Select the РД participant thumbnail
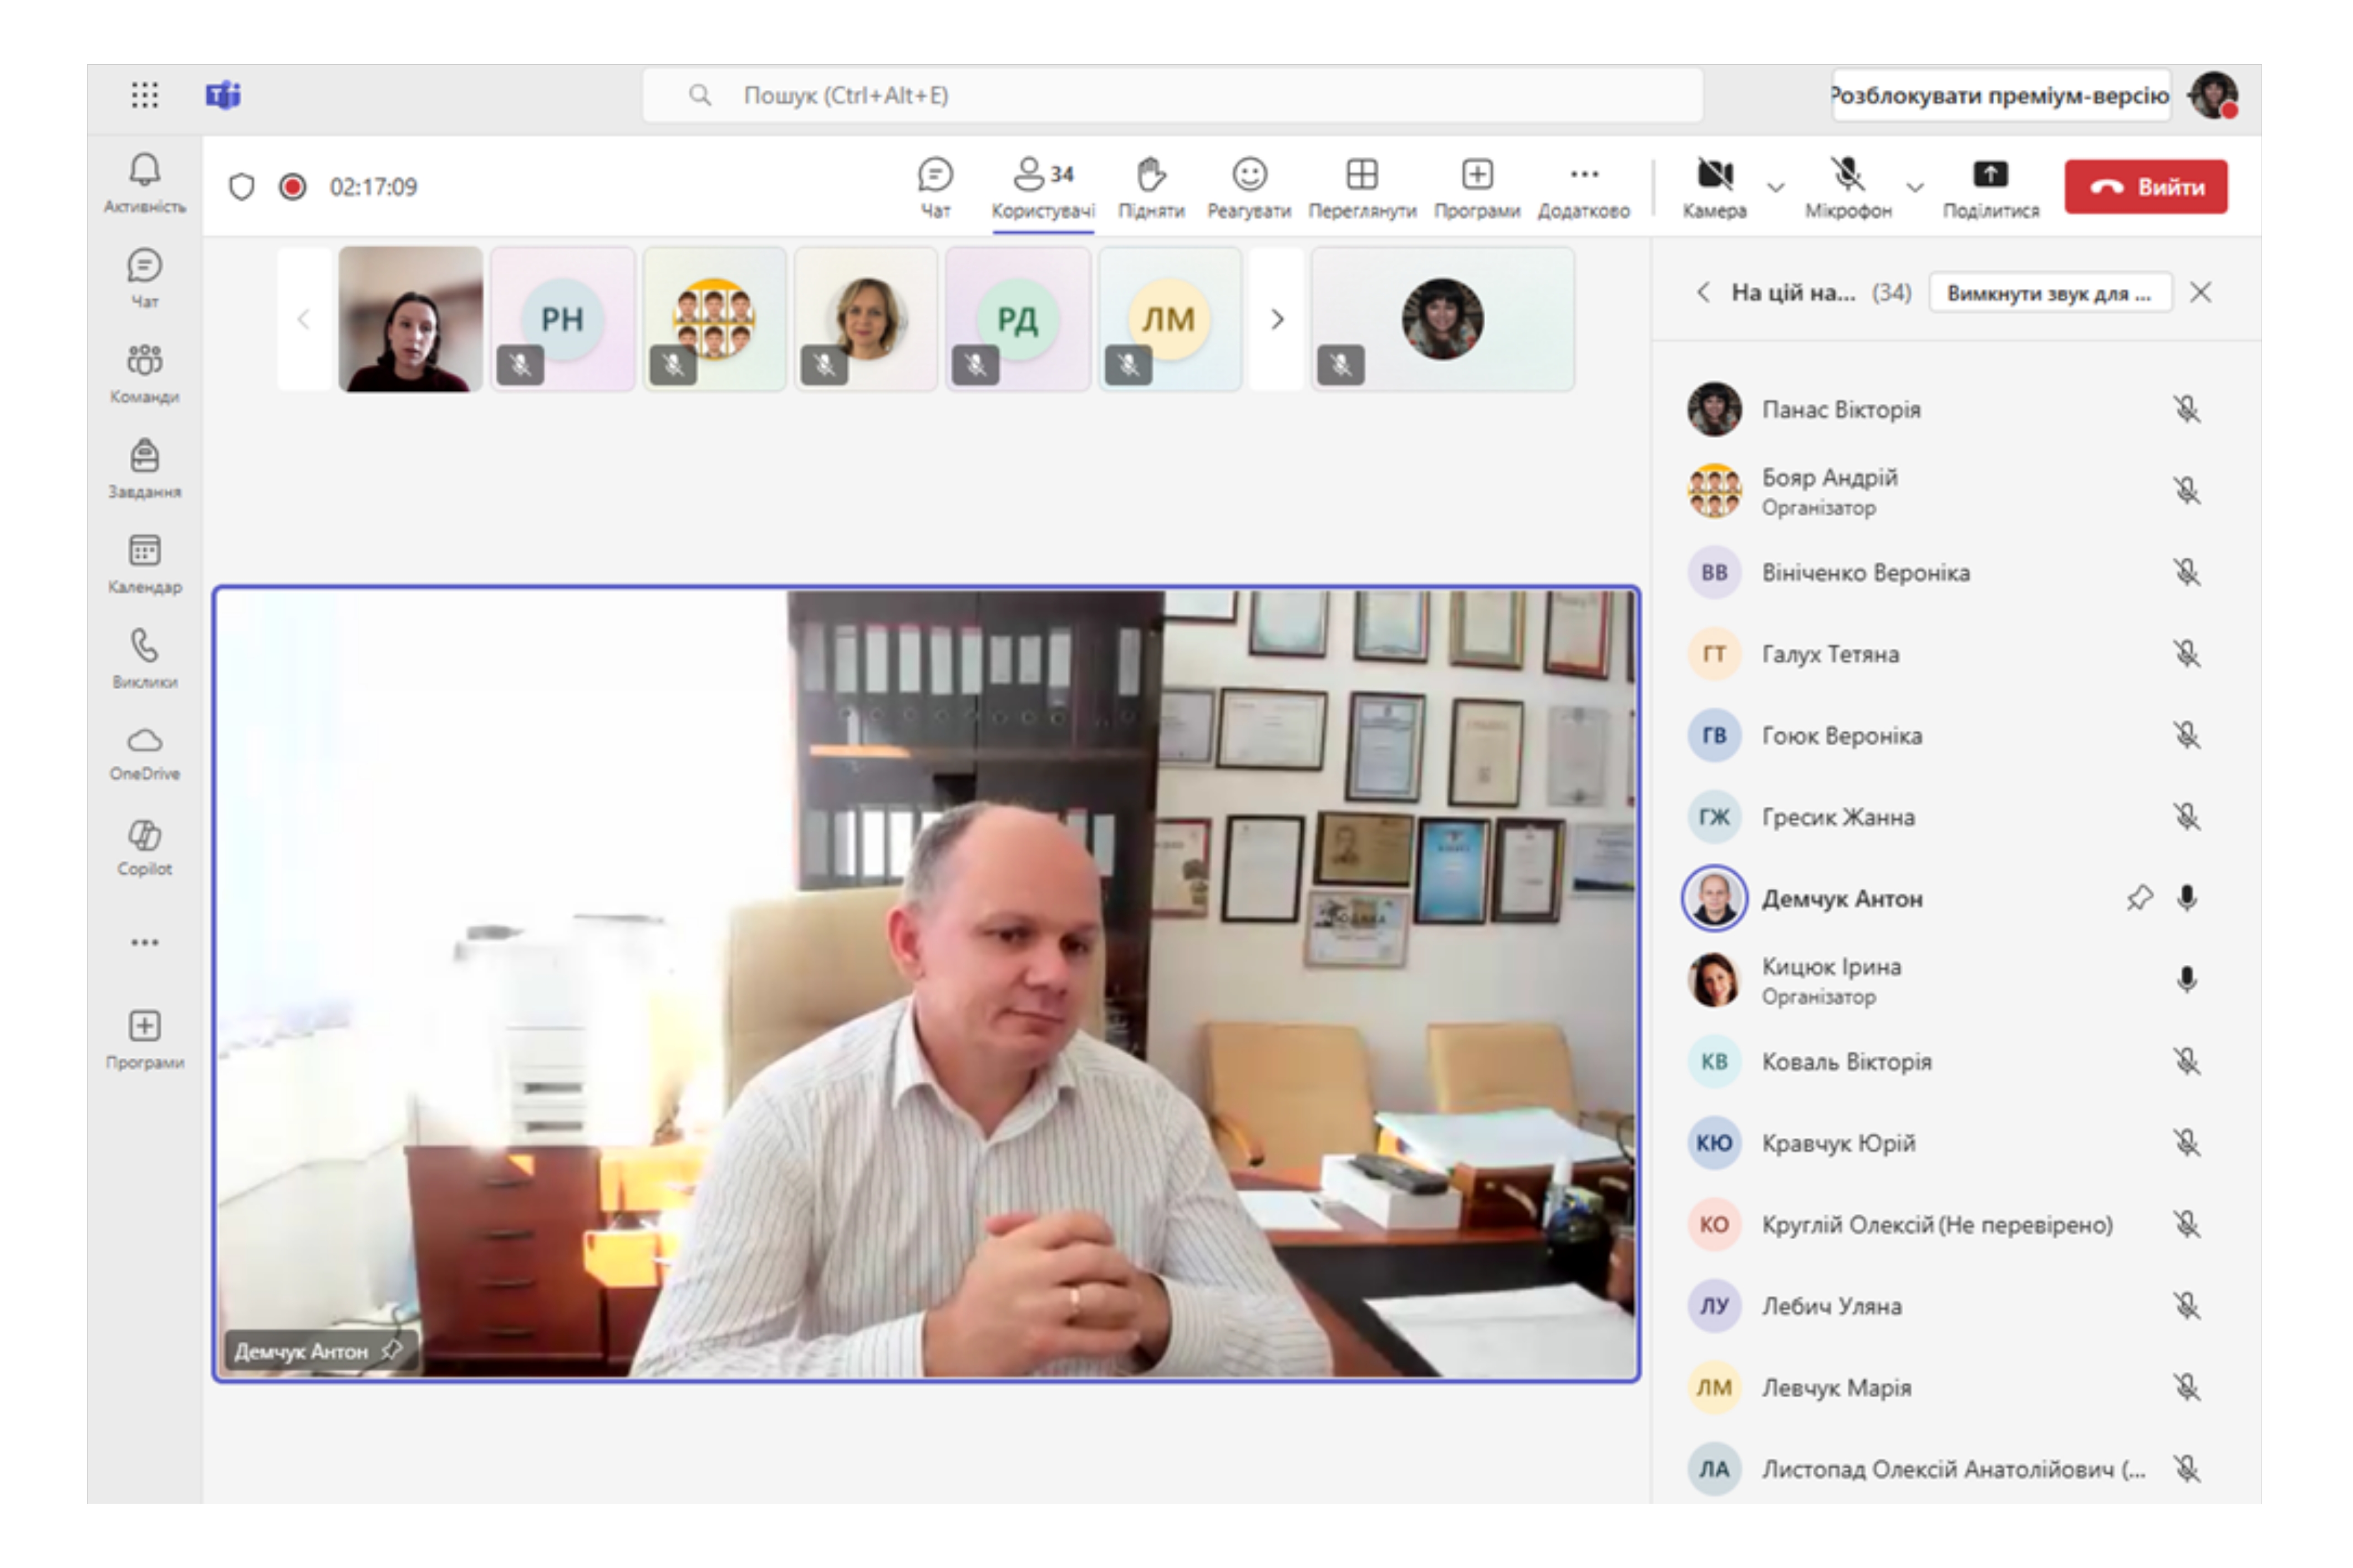2353x1568 pixels. coord(1017,319)
